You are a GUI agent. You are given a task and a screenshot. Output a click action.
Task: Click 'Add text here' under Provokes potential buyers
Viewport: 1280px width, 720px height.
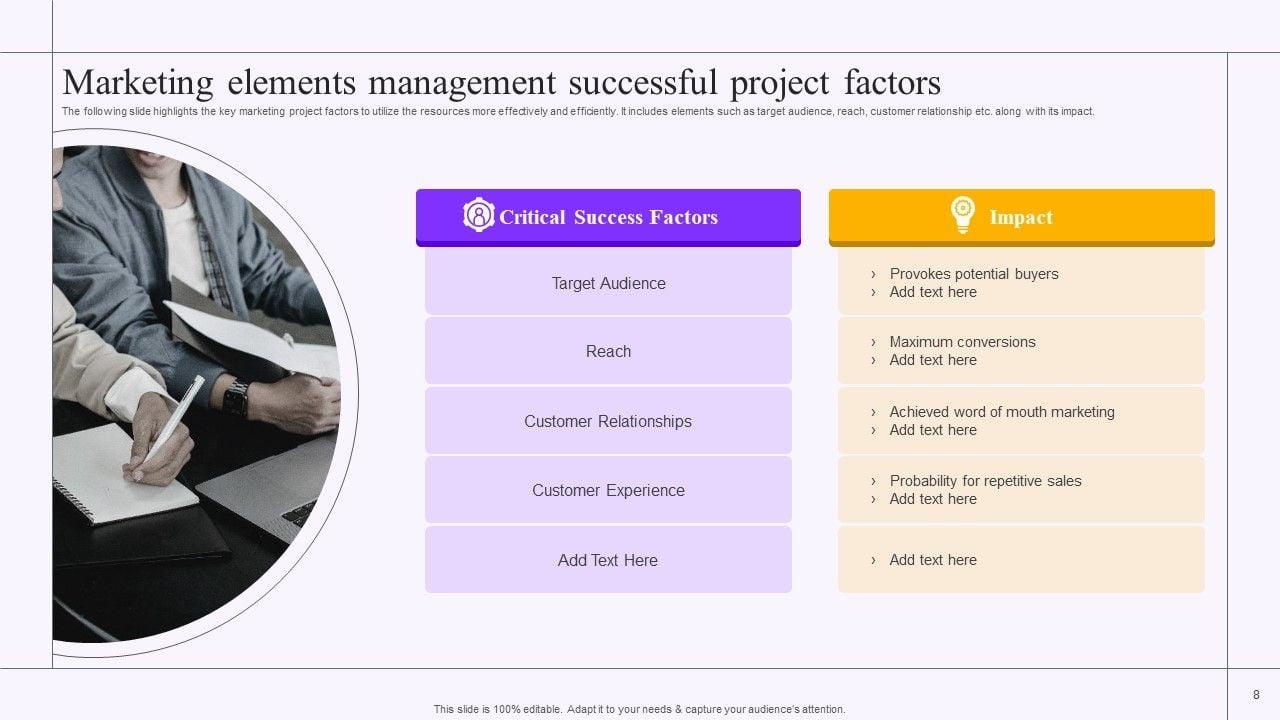pyautogui.click(x=933, y=292)
